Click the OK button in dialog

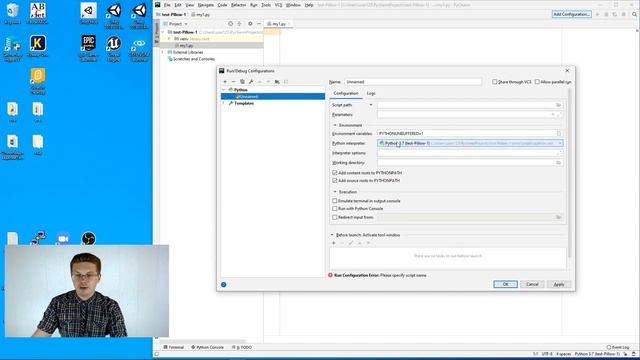[x=505, y=284]
